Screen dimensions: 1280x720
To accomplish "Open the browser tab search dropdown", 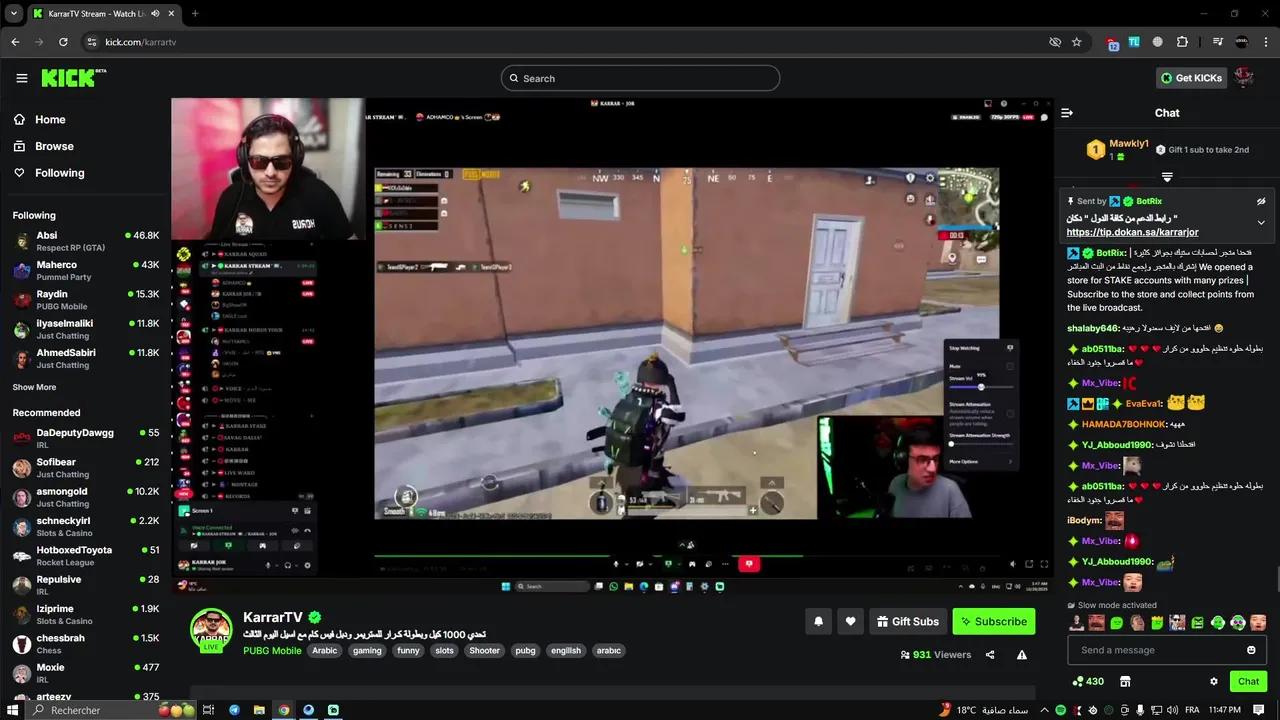I will (13, 13).
